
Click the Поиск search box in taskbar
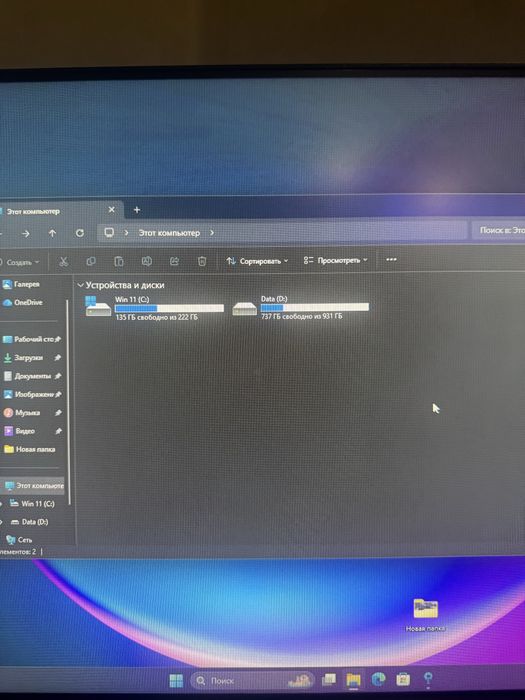pos(253,680)
